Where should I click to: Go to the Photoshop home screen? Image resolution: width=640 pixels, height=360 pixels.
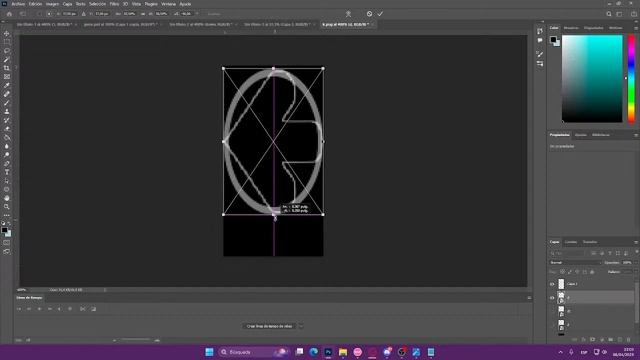(9, 14)
